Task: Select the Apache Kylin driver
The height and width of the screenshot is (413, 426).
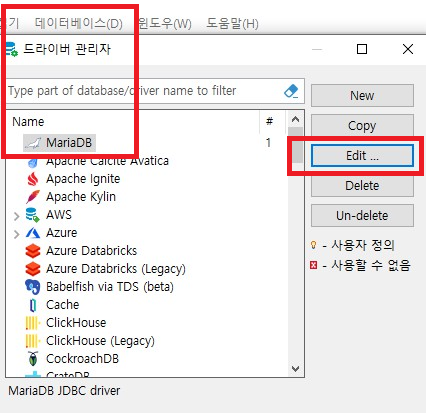Action: (81, 197)
